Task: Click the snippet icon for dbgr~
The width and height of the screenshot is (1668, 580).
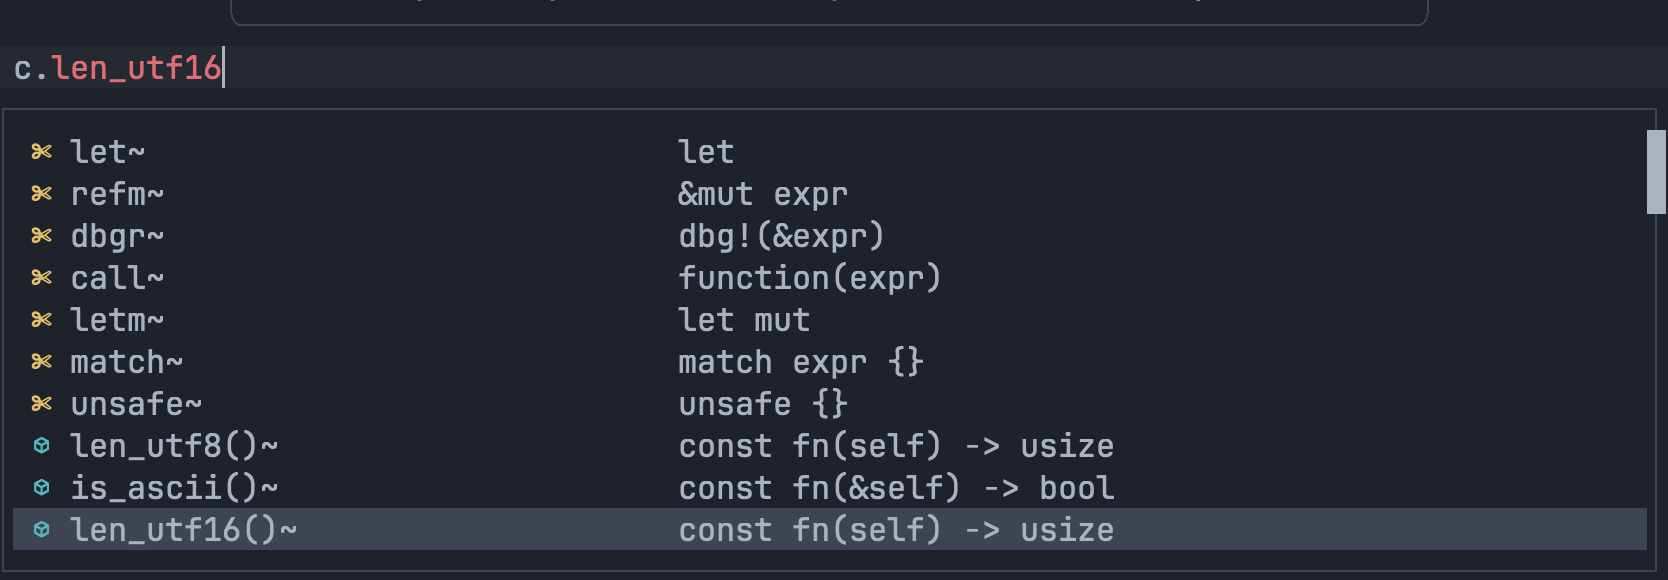Action: (x=41, y=235)
